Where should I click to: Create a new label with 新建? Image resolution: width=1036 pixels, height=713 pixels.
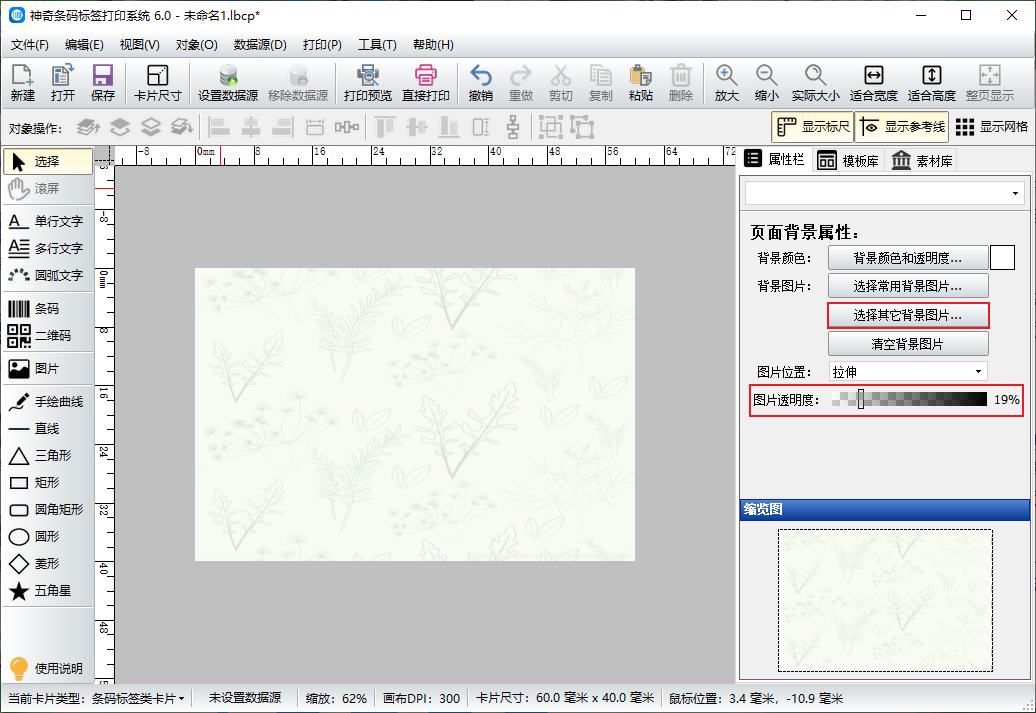click(x=22, y=83)
